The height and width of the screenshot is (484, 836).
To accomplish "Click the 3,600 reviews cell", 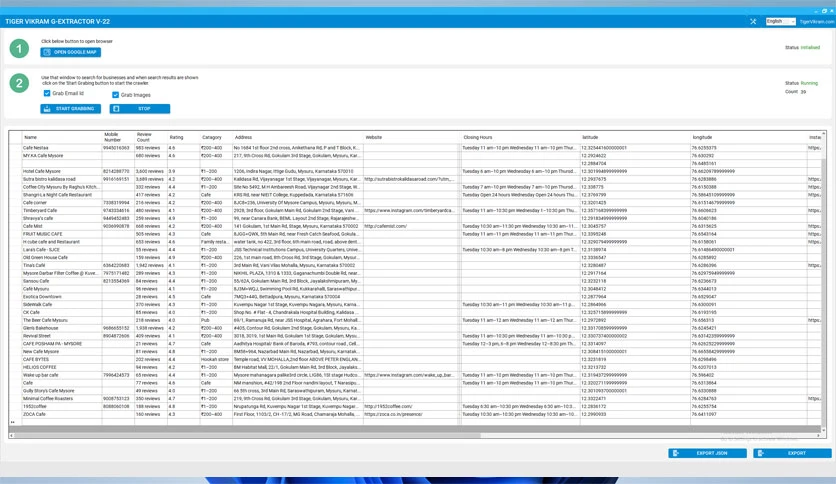I will [150, 172].
